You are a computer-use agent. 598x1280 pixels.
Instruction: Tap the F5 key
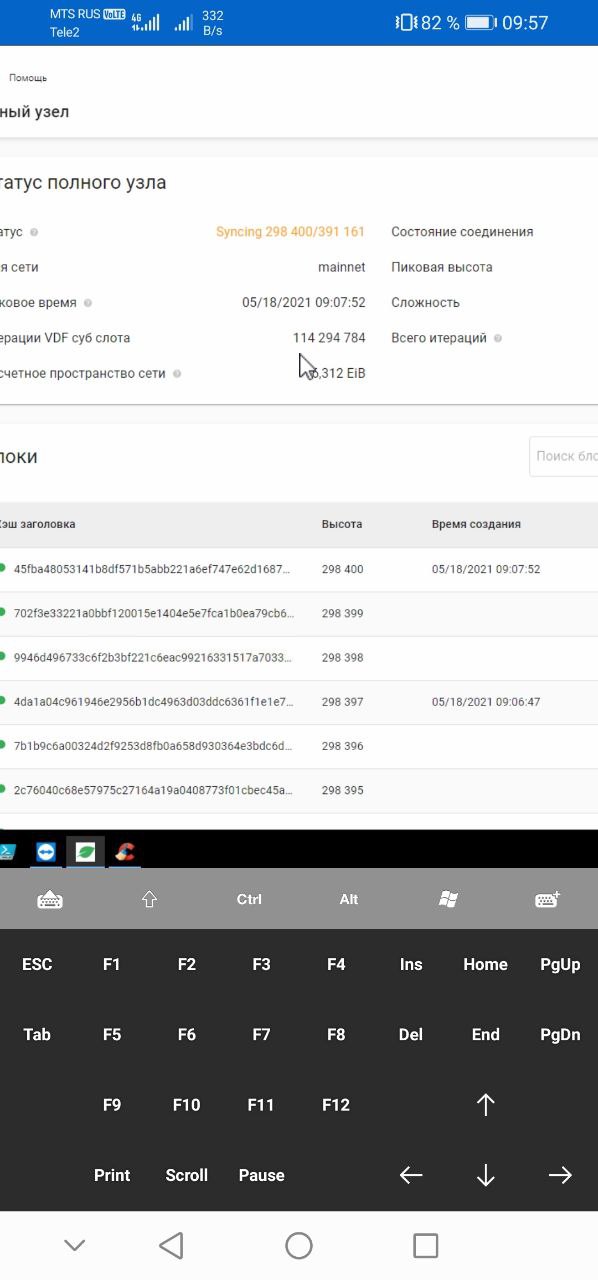112,1034
